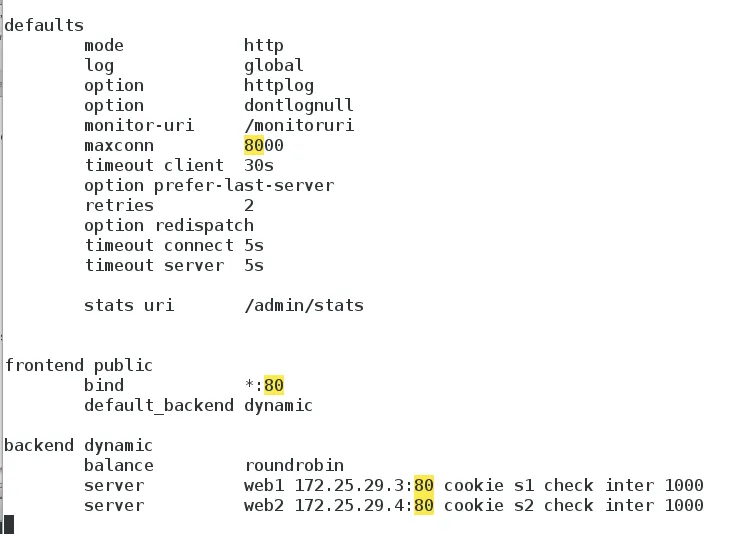Click the 'httplog' option text
The width and height of the screenshot is (736, 534).
click(x=279, y=85)
